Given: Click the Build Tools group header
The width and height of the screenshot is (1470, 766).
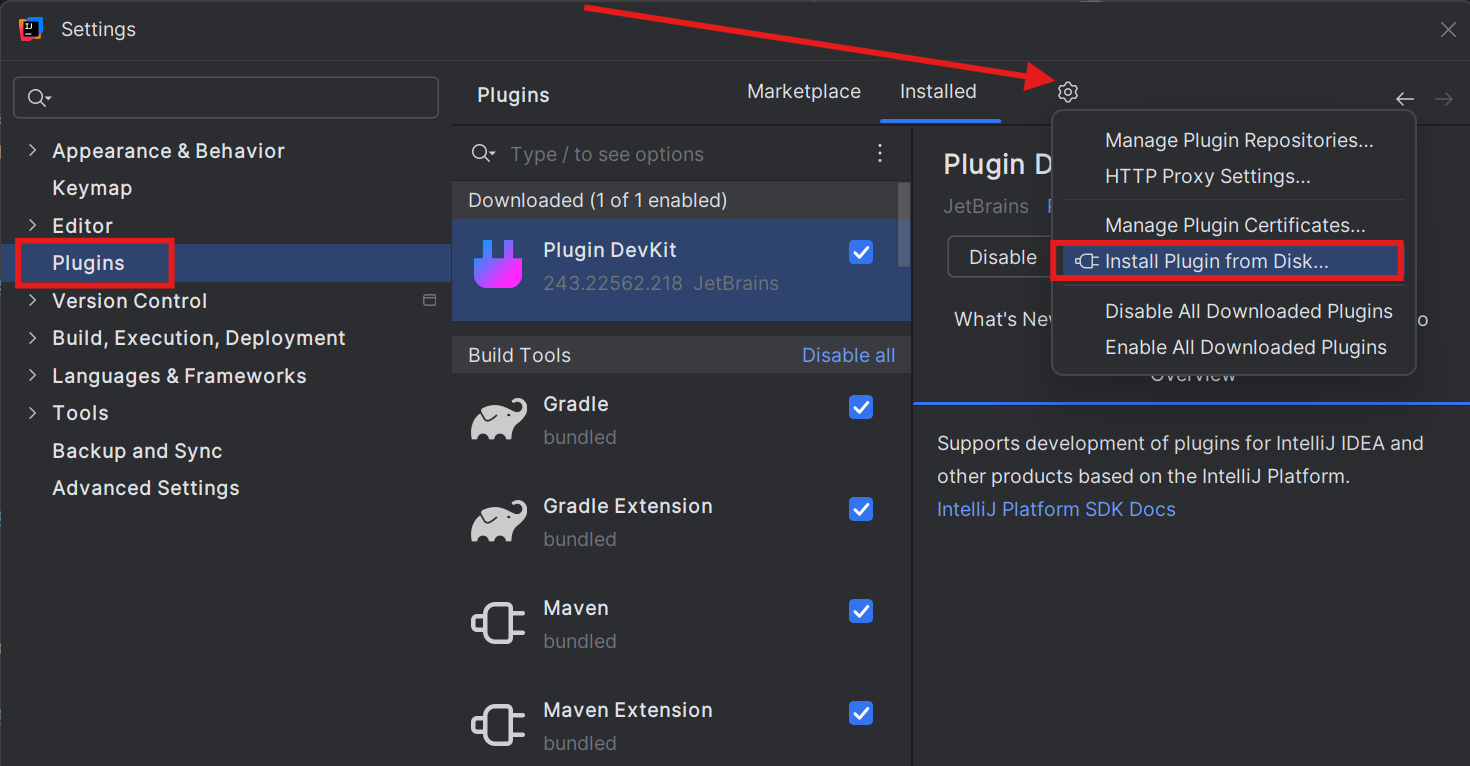Looking at the screenshot, I should [x=519, y=355].
